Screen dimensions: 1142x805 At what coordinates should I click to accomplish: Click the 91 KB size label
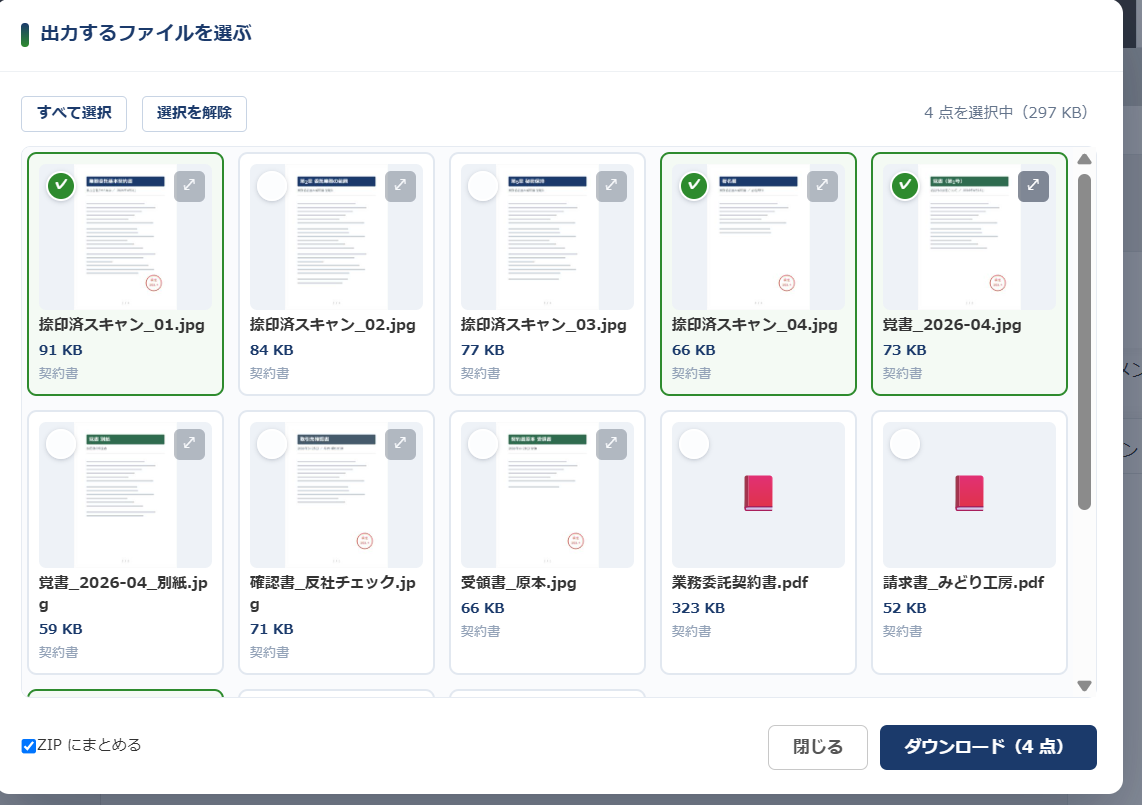click(x=60, y=350)
